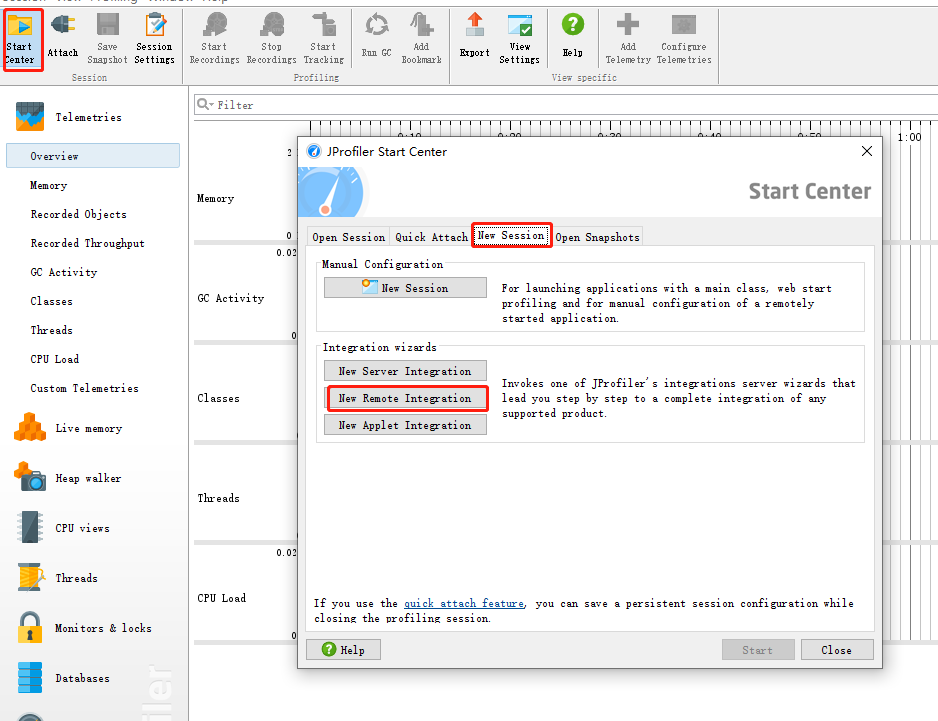Click the New Remote Integration button
Viewport: 938px width, 721px height.
click(x=405, y=398)
